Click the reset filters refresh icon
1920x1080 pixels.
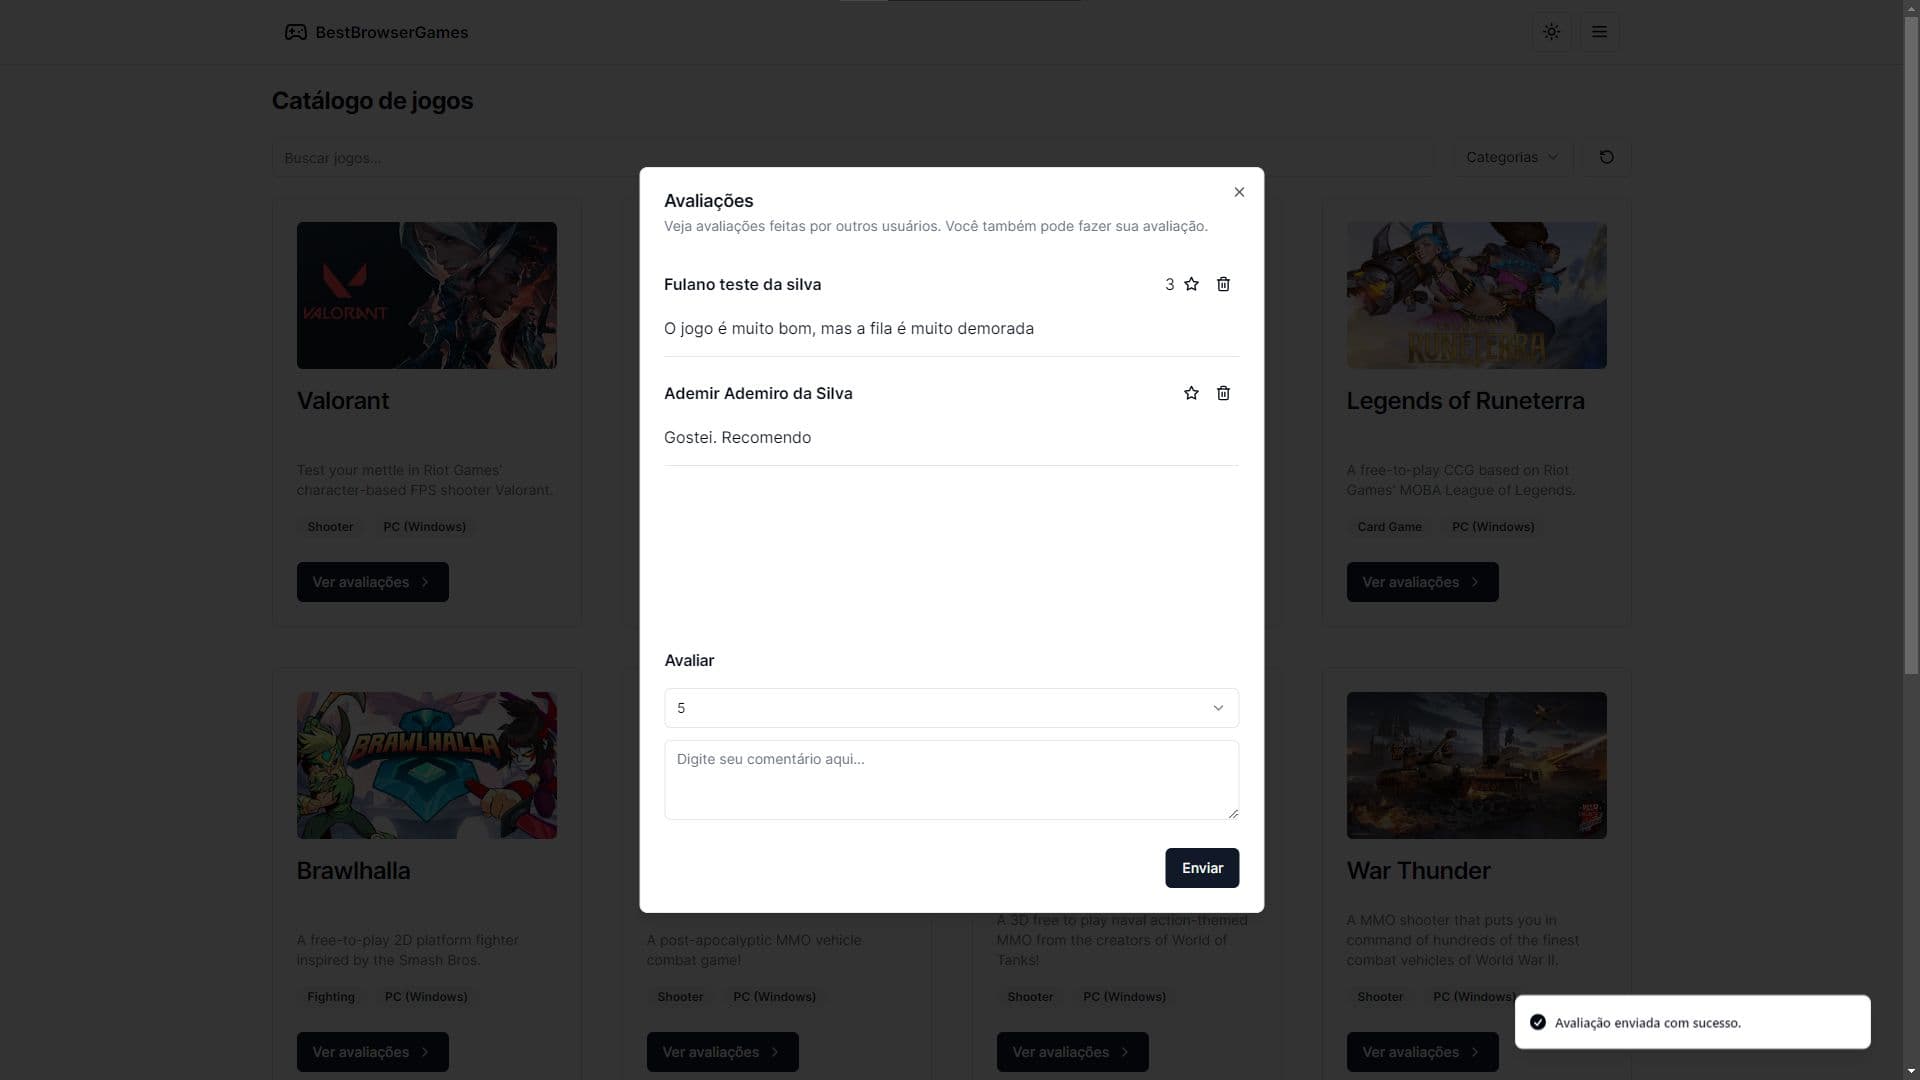click(1606, 157)
